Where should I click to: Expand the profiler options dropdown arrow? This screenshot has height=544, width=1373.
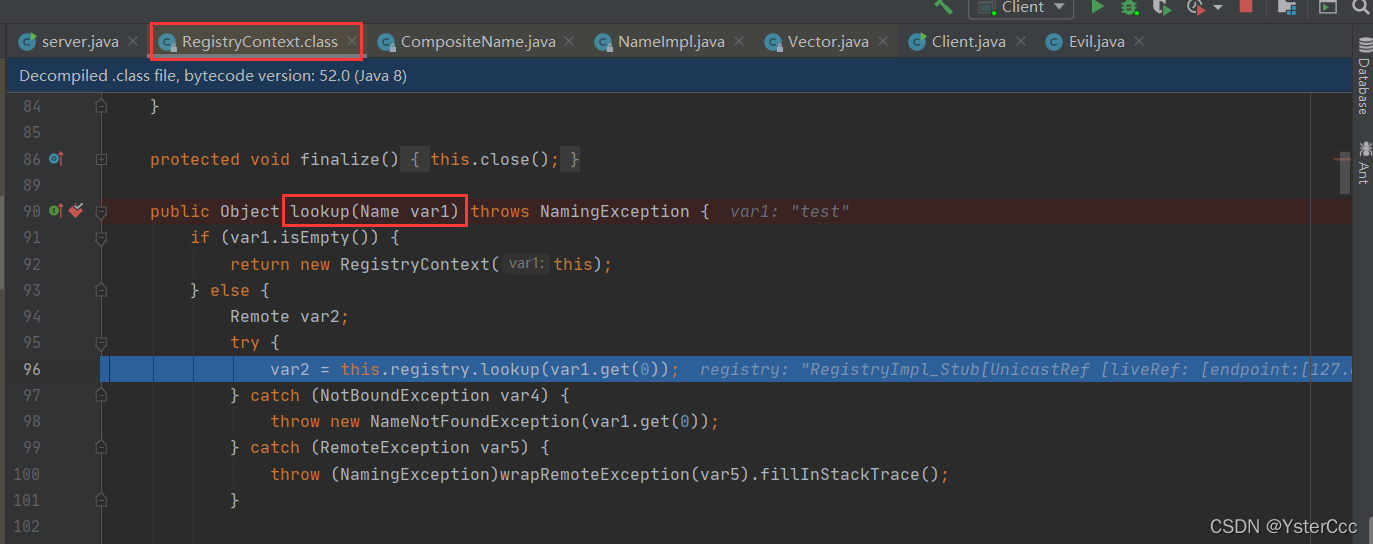click(x=1217, y=8)
